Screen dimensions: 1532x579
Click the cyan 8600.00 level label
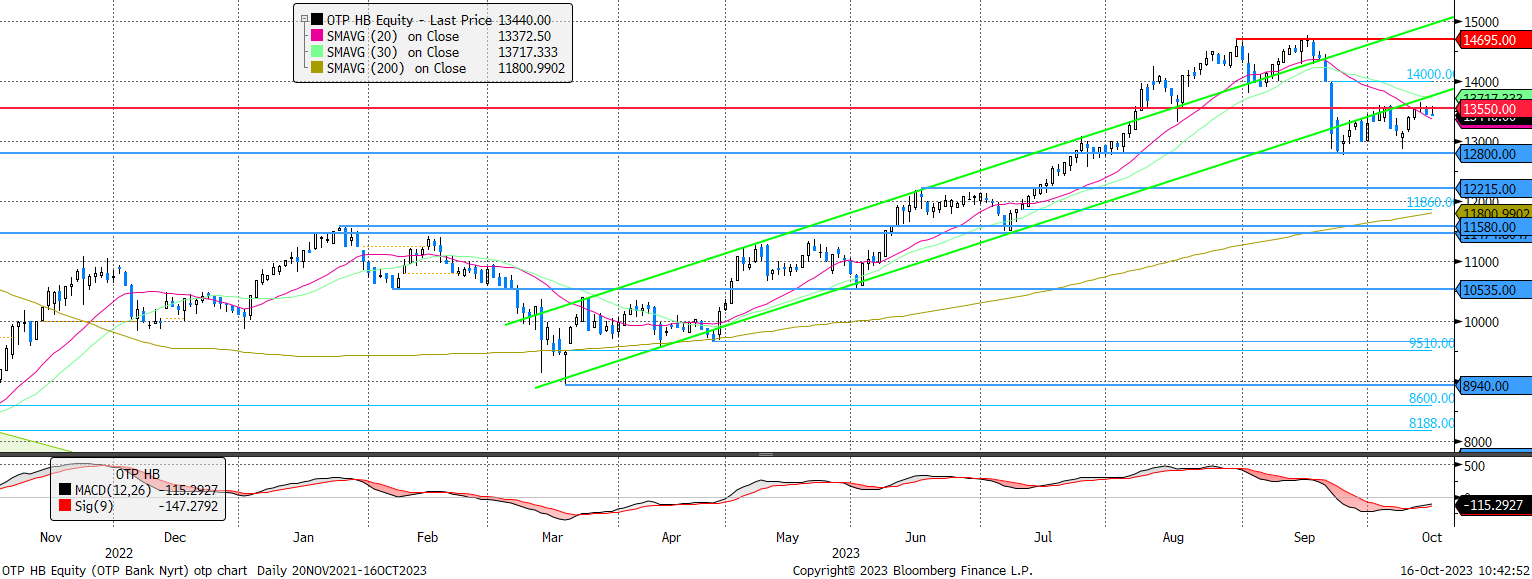(x=1432, y=398)
